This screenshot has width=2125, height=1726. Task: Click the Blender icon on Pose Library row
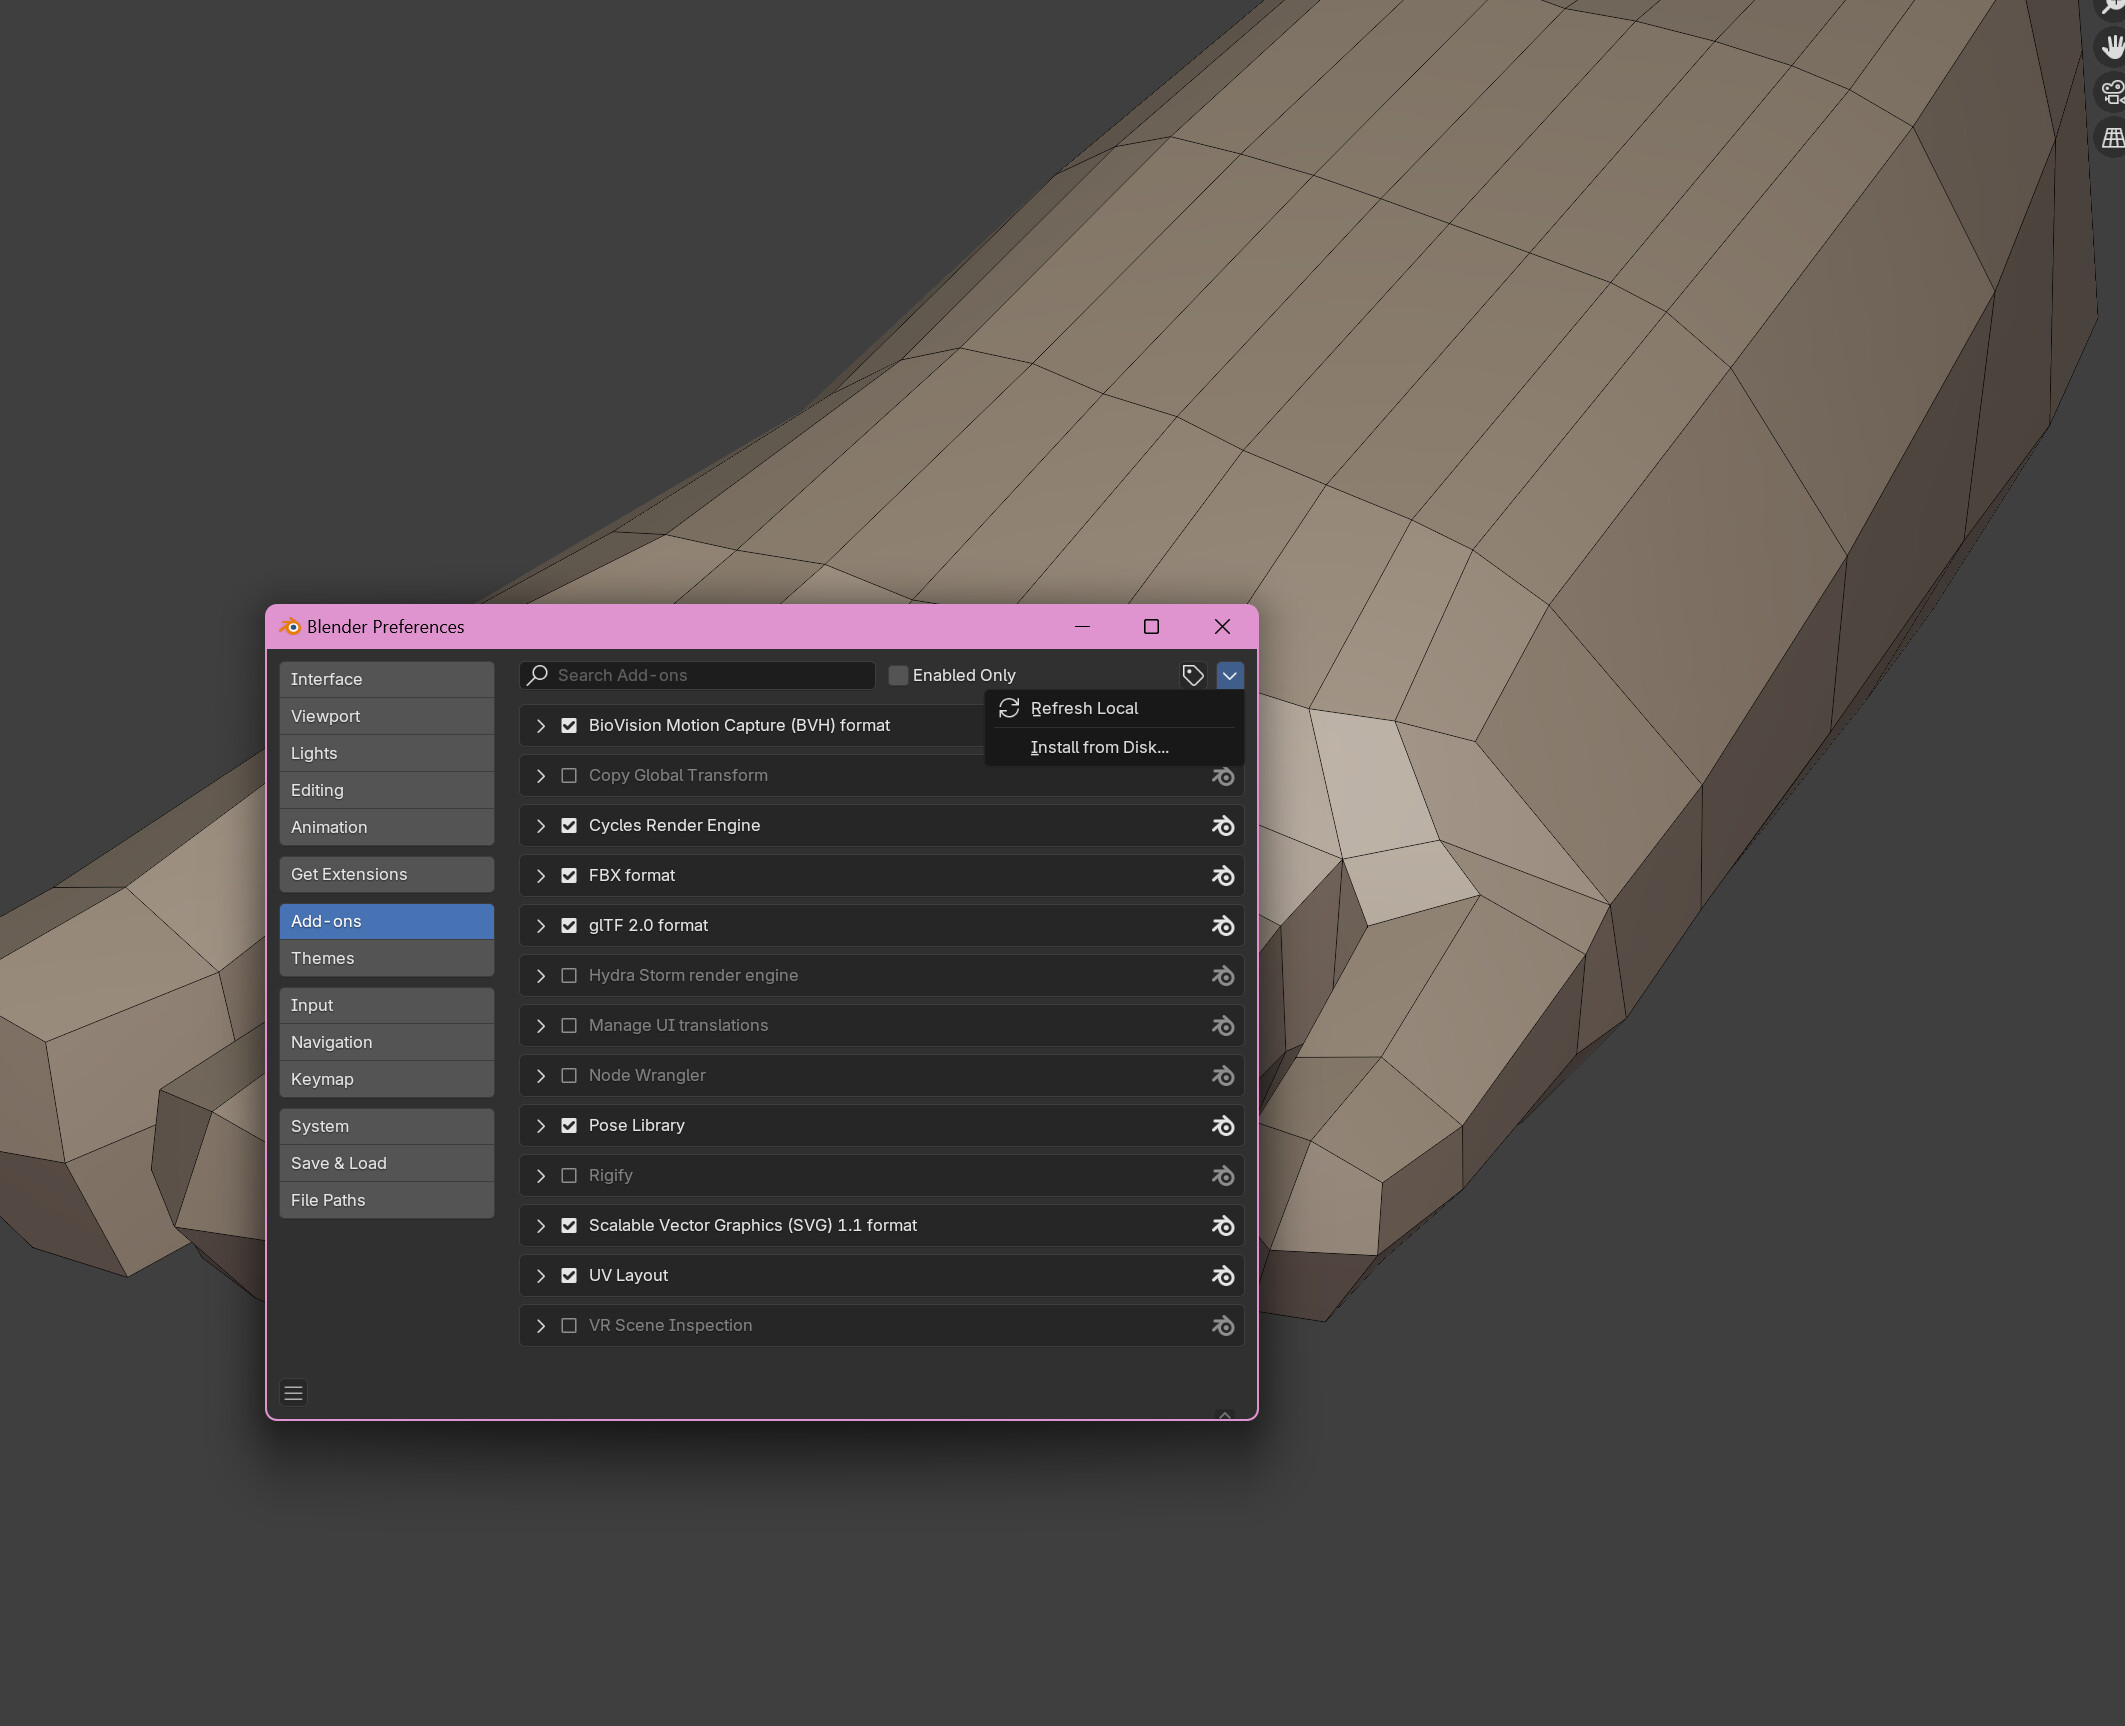point(1223,1126)
